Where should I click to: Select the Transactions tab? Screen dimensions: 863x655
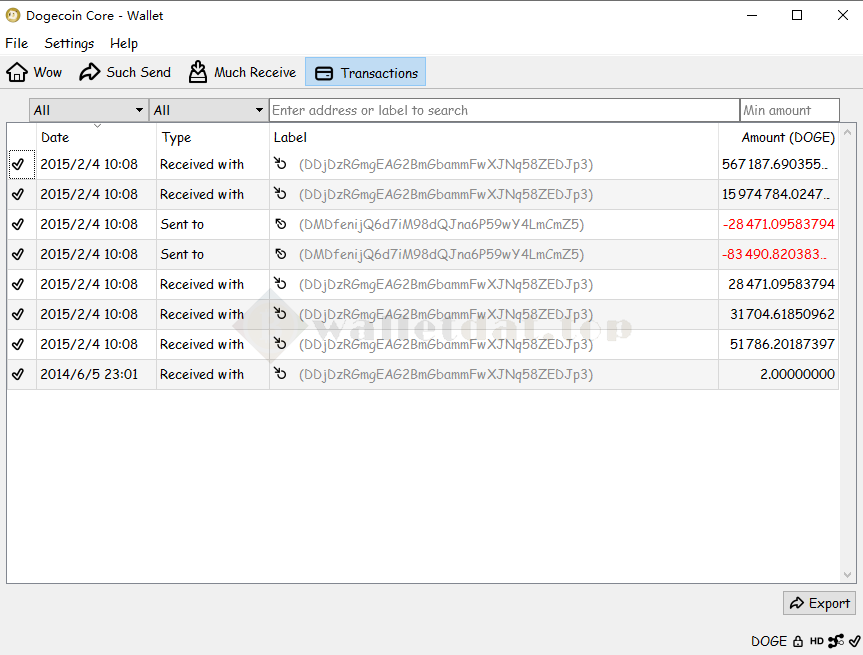(366, 72)
